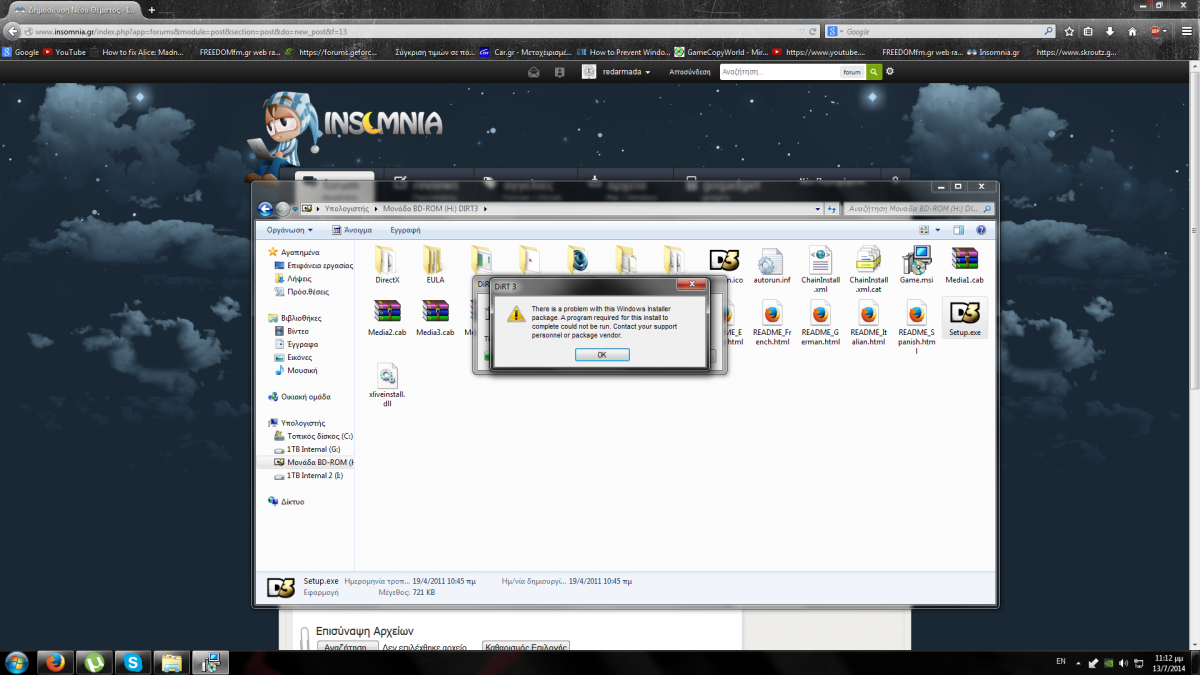Select README_Spanish.html file

(x=916, y=326)
